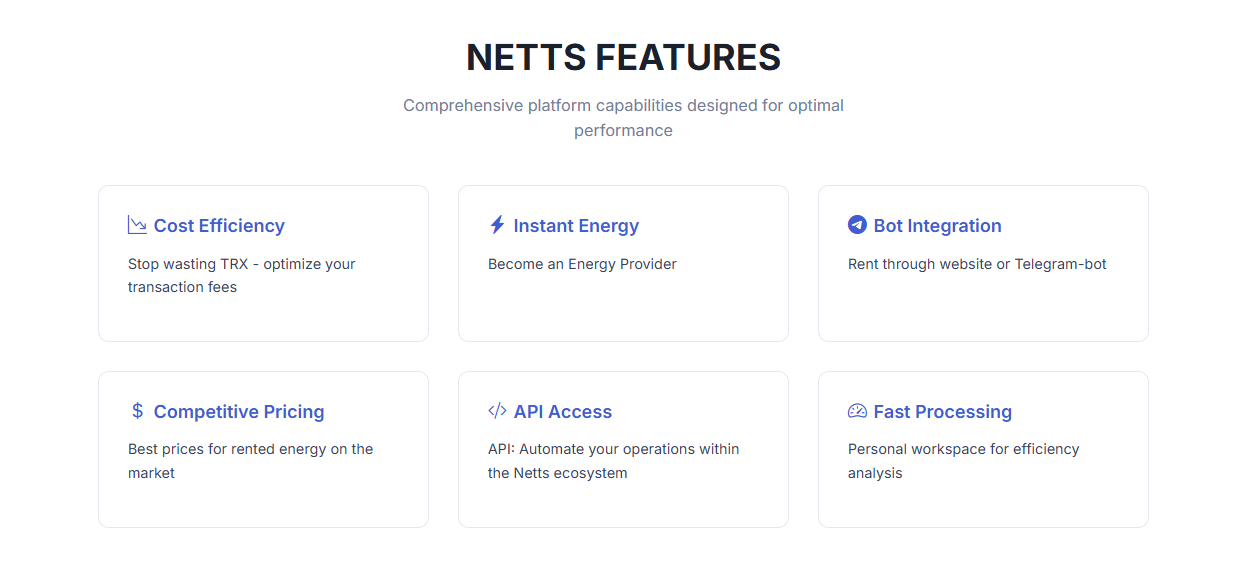Viewport: 1234px width, 586px height.
Task: Select the Competitive Pricing title
Action: pos(239,412)
